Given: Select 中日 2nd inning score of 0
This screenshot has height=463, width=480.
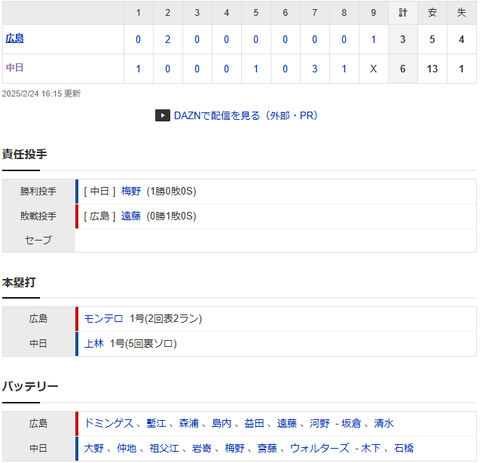Looking at the screenshot, I should click(168, 69).
